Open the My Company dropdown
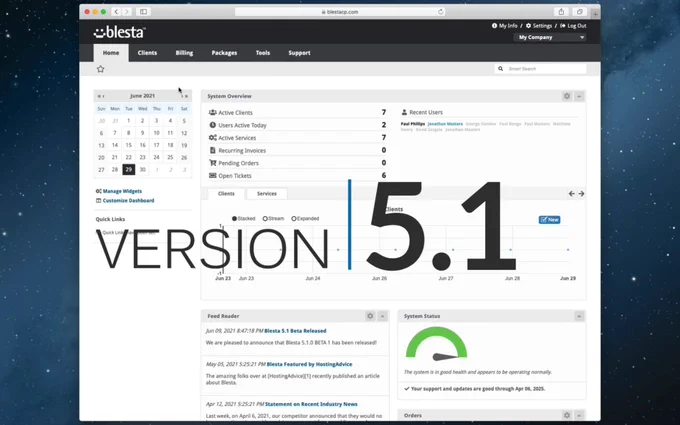The height and width of the screenshot is (425, 680). click(x=550, y=37)
